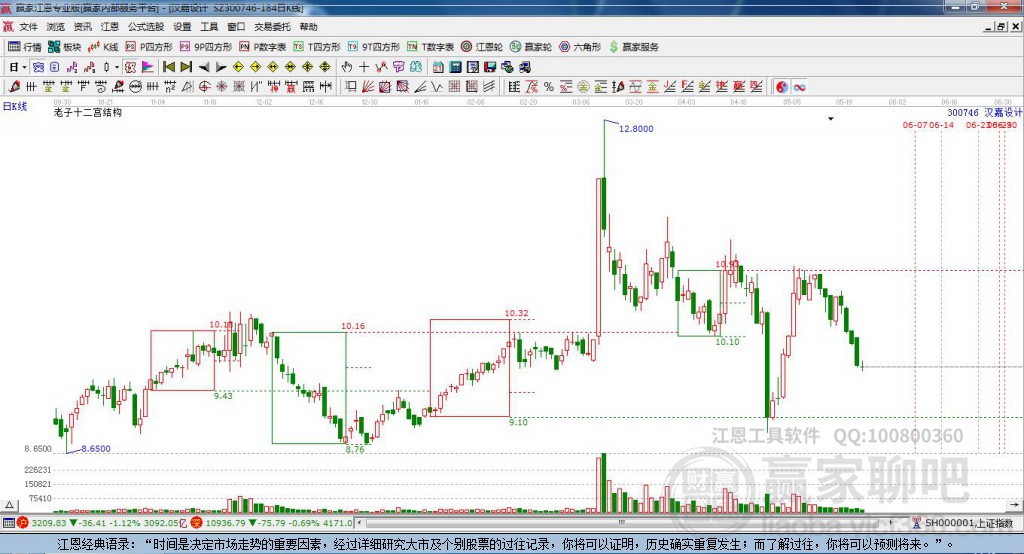Switch to the K线 candlestick chart
Screen dimensions: 1024x554
click(x=104, y=47)
